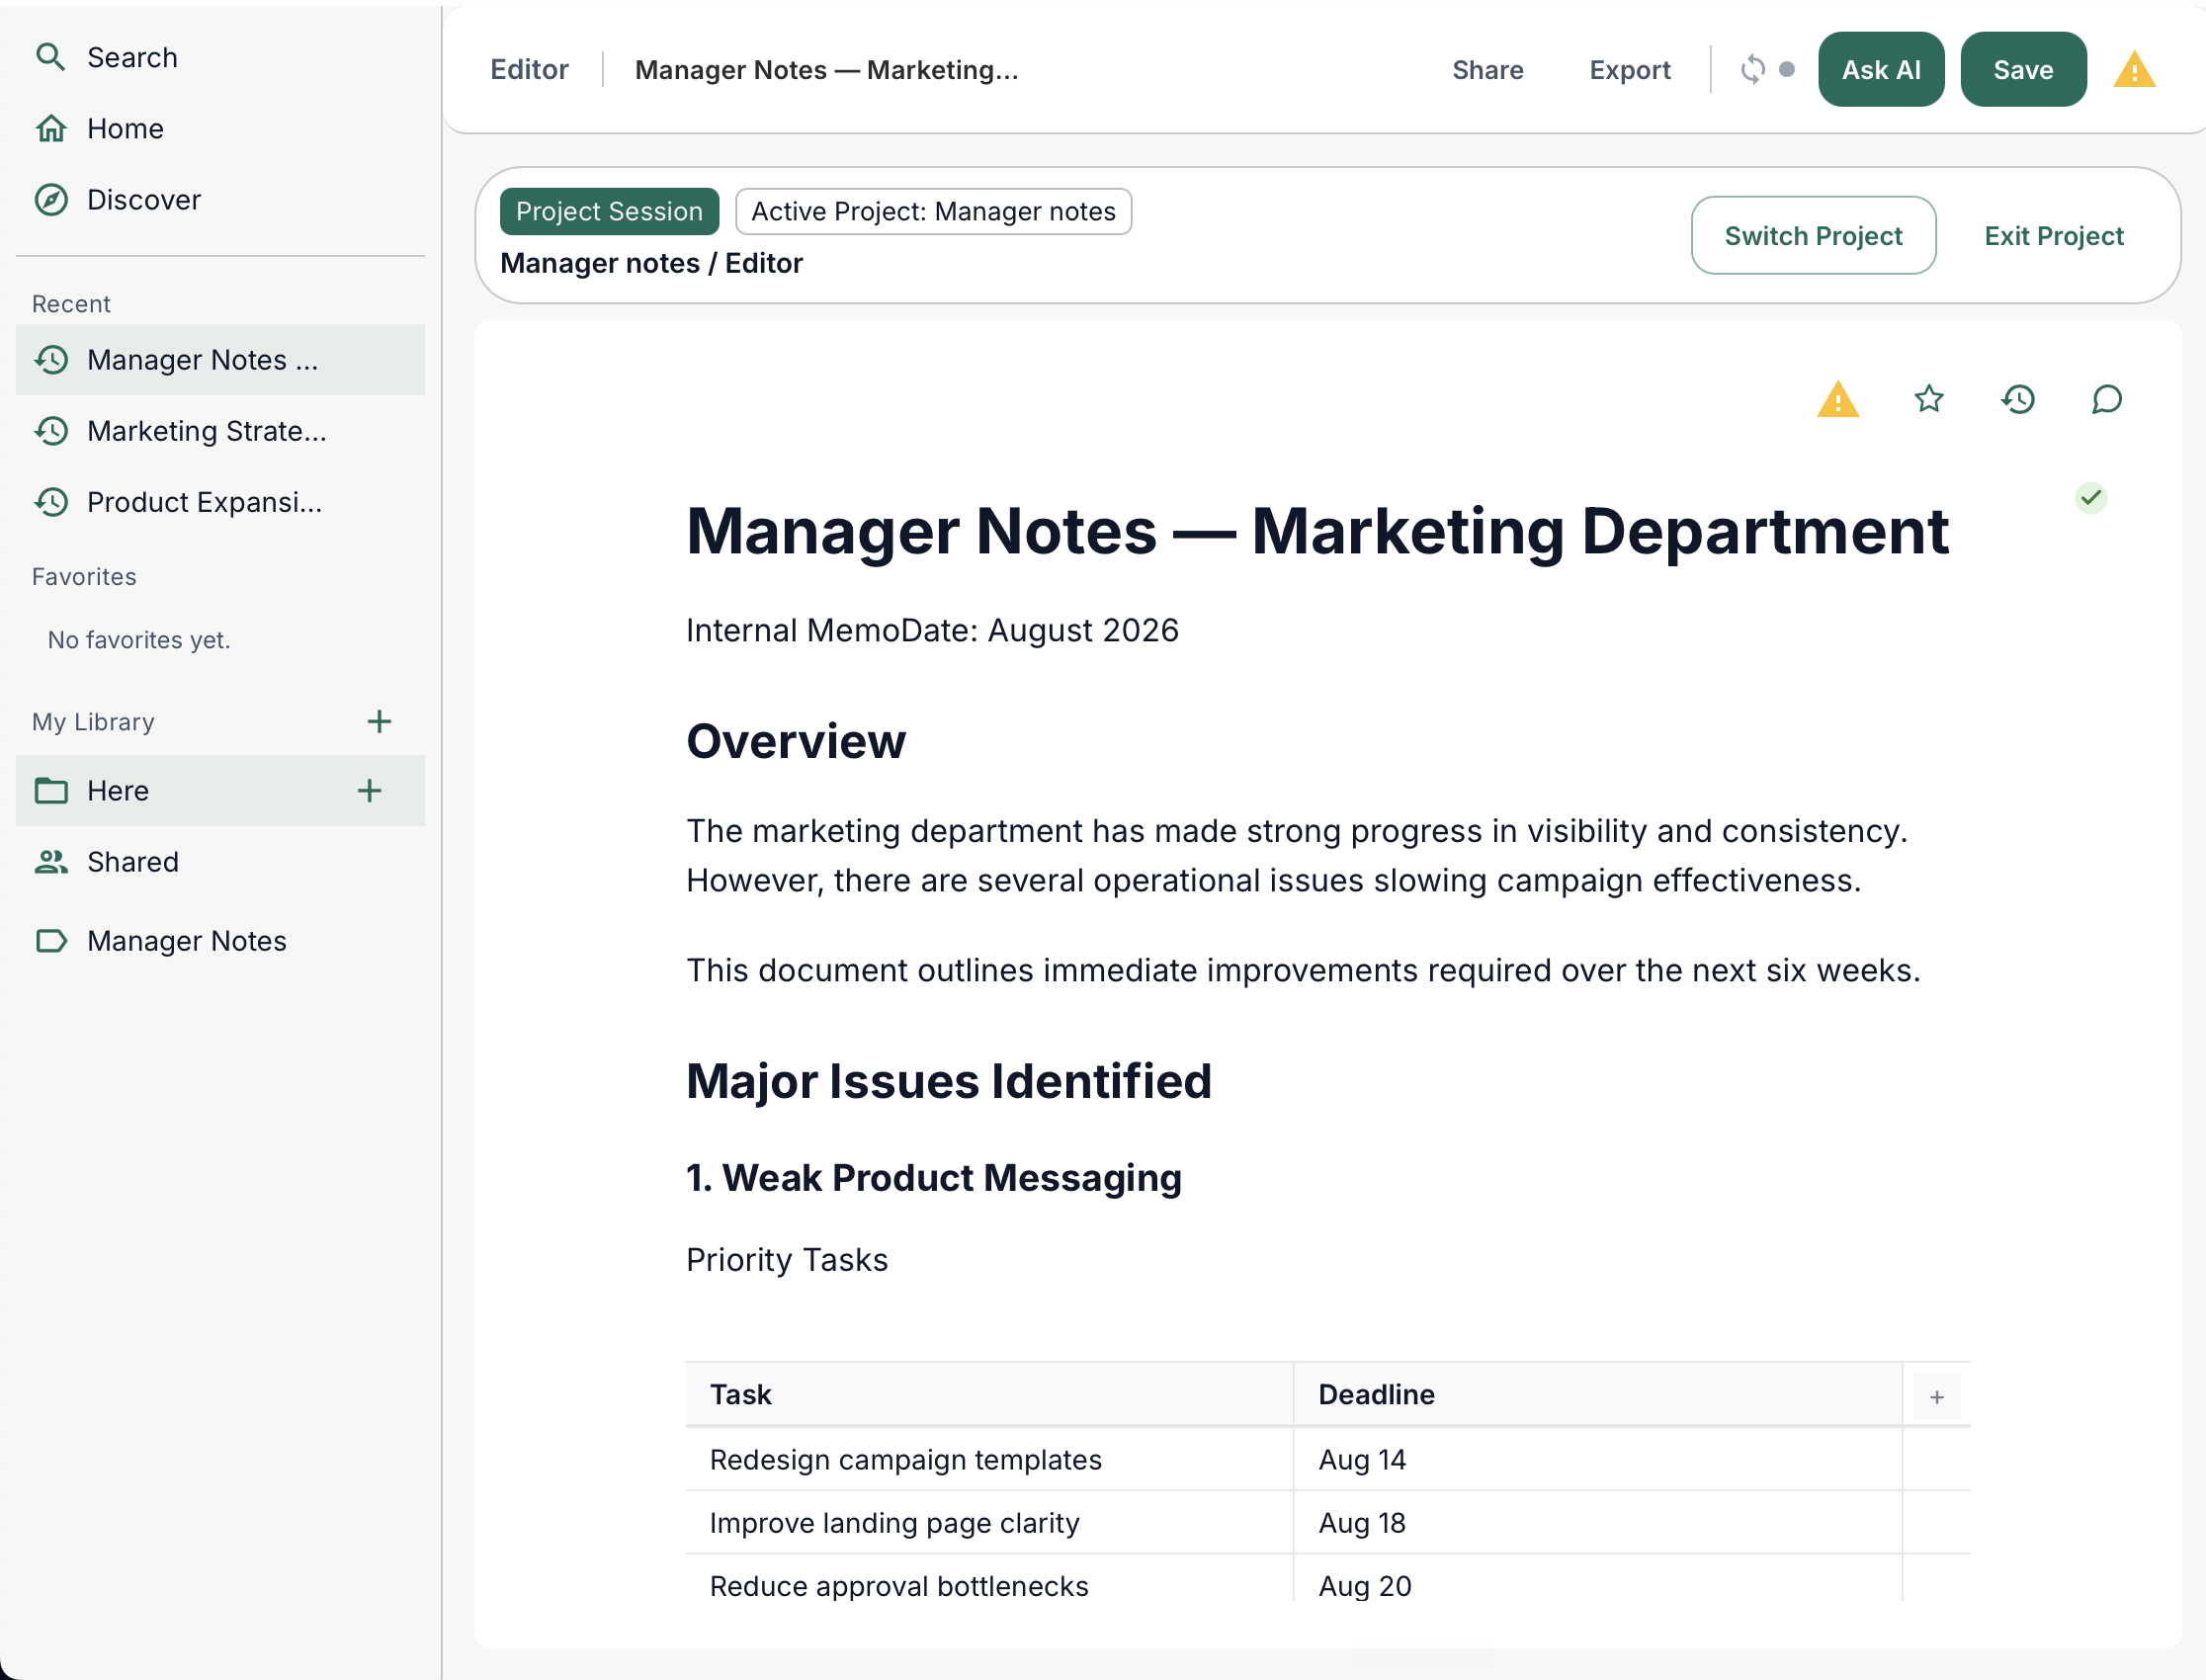Click Improve landing page clarity cell
This screenshot has width=2206, height=1680.
pos(988,1522)
